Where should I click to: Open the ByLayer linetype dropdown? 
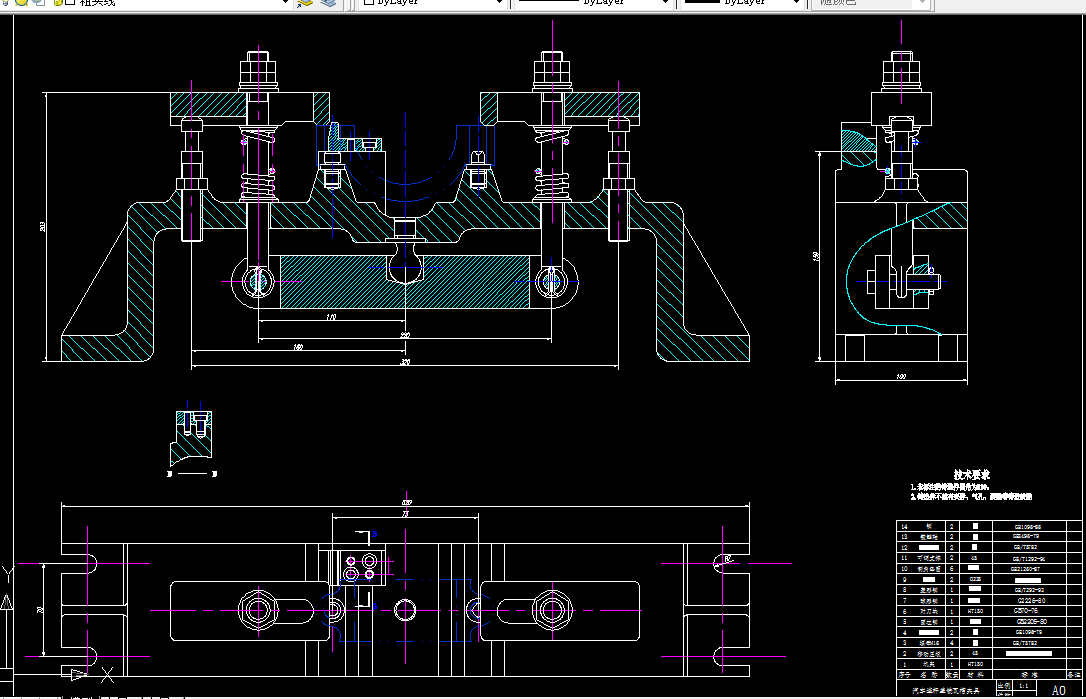(666, 3)
